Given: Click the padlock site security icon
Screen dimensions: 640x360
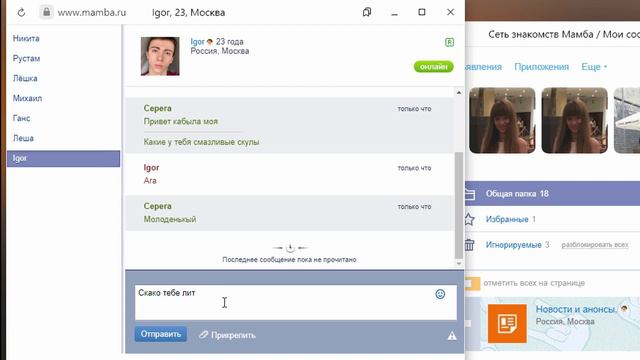Looking at the screenshot, I should click(47, 12).
